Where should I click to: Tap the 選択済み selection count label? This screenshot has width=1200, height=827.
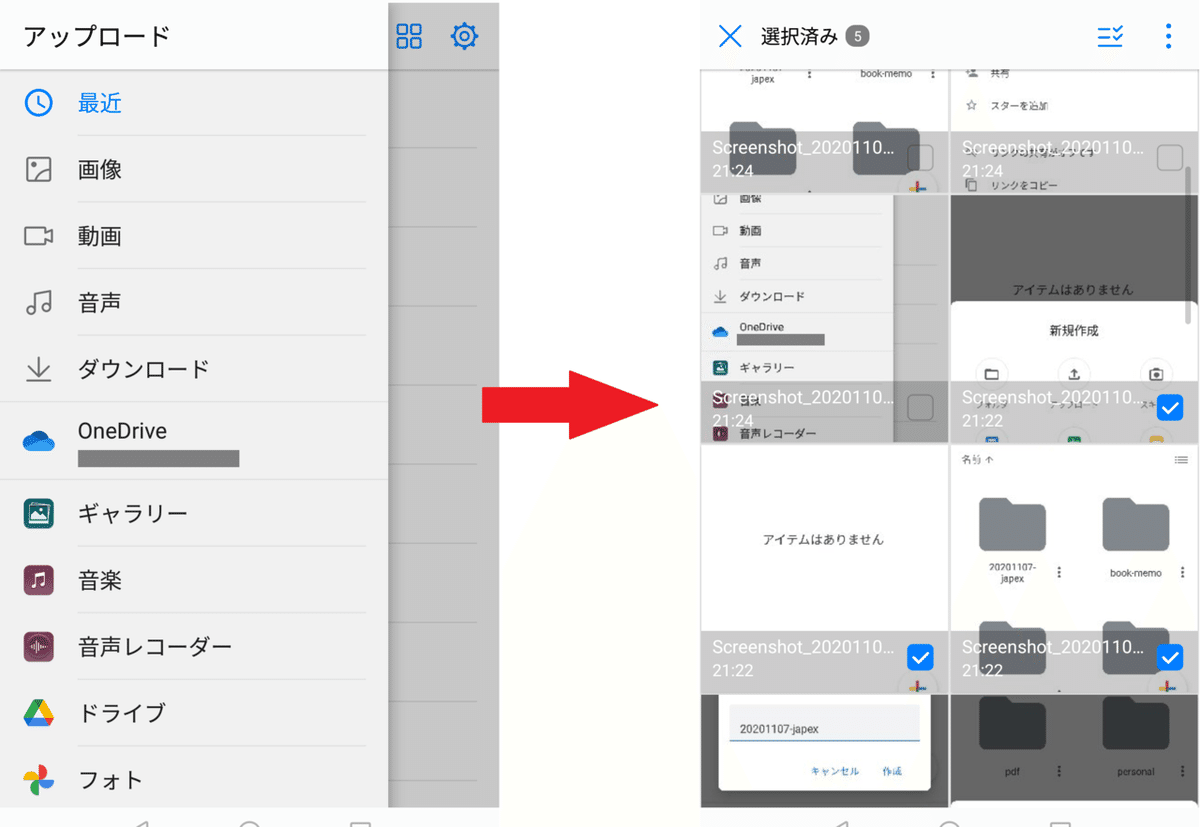click(x=799, y=37)
